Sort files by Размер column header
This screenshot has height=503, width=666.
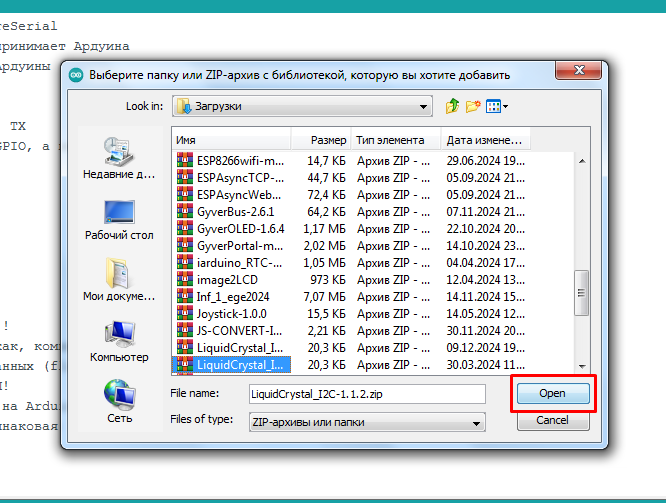(321, 140)
